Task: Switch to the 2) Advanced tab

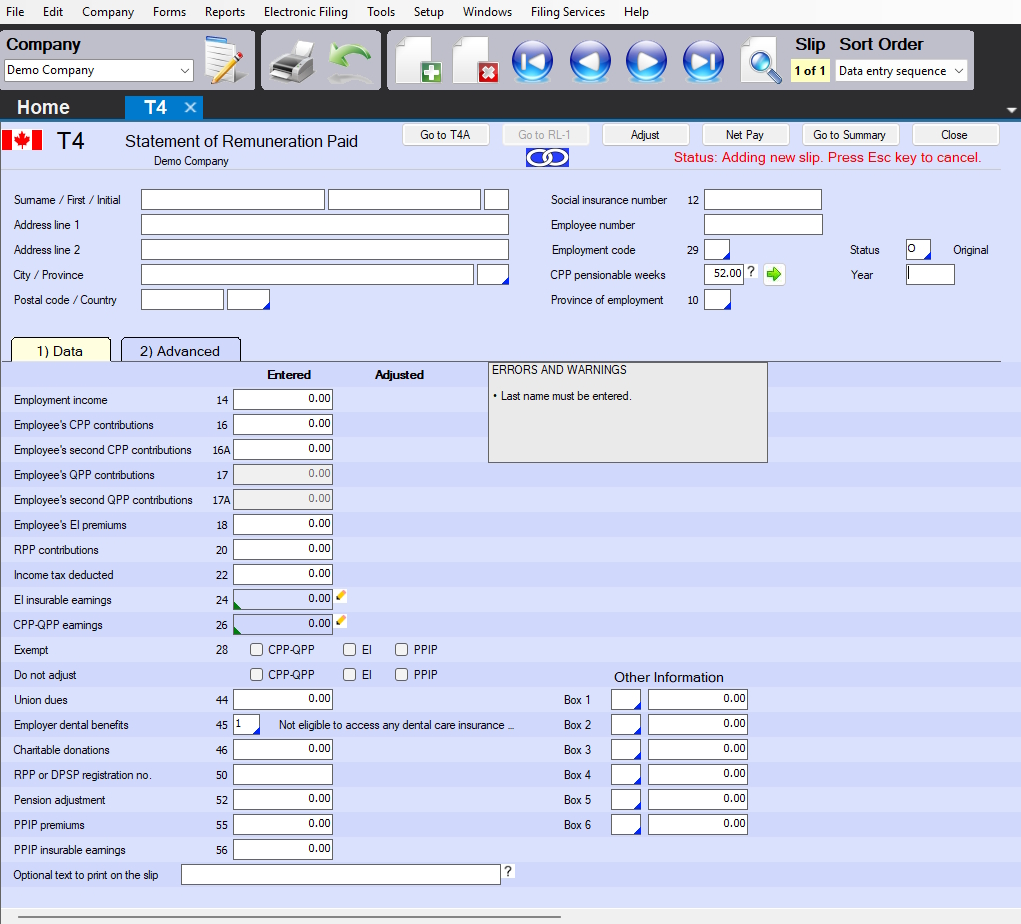Action: click(x=180, y=351)
